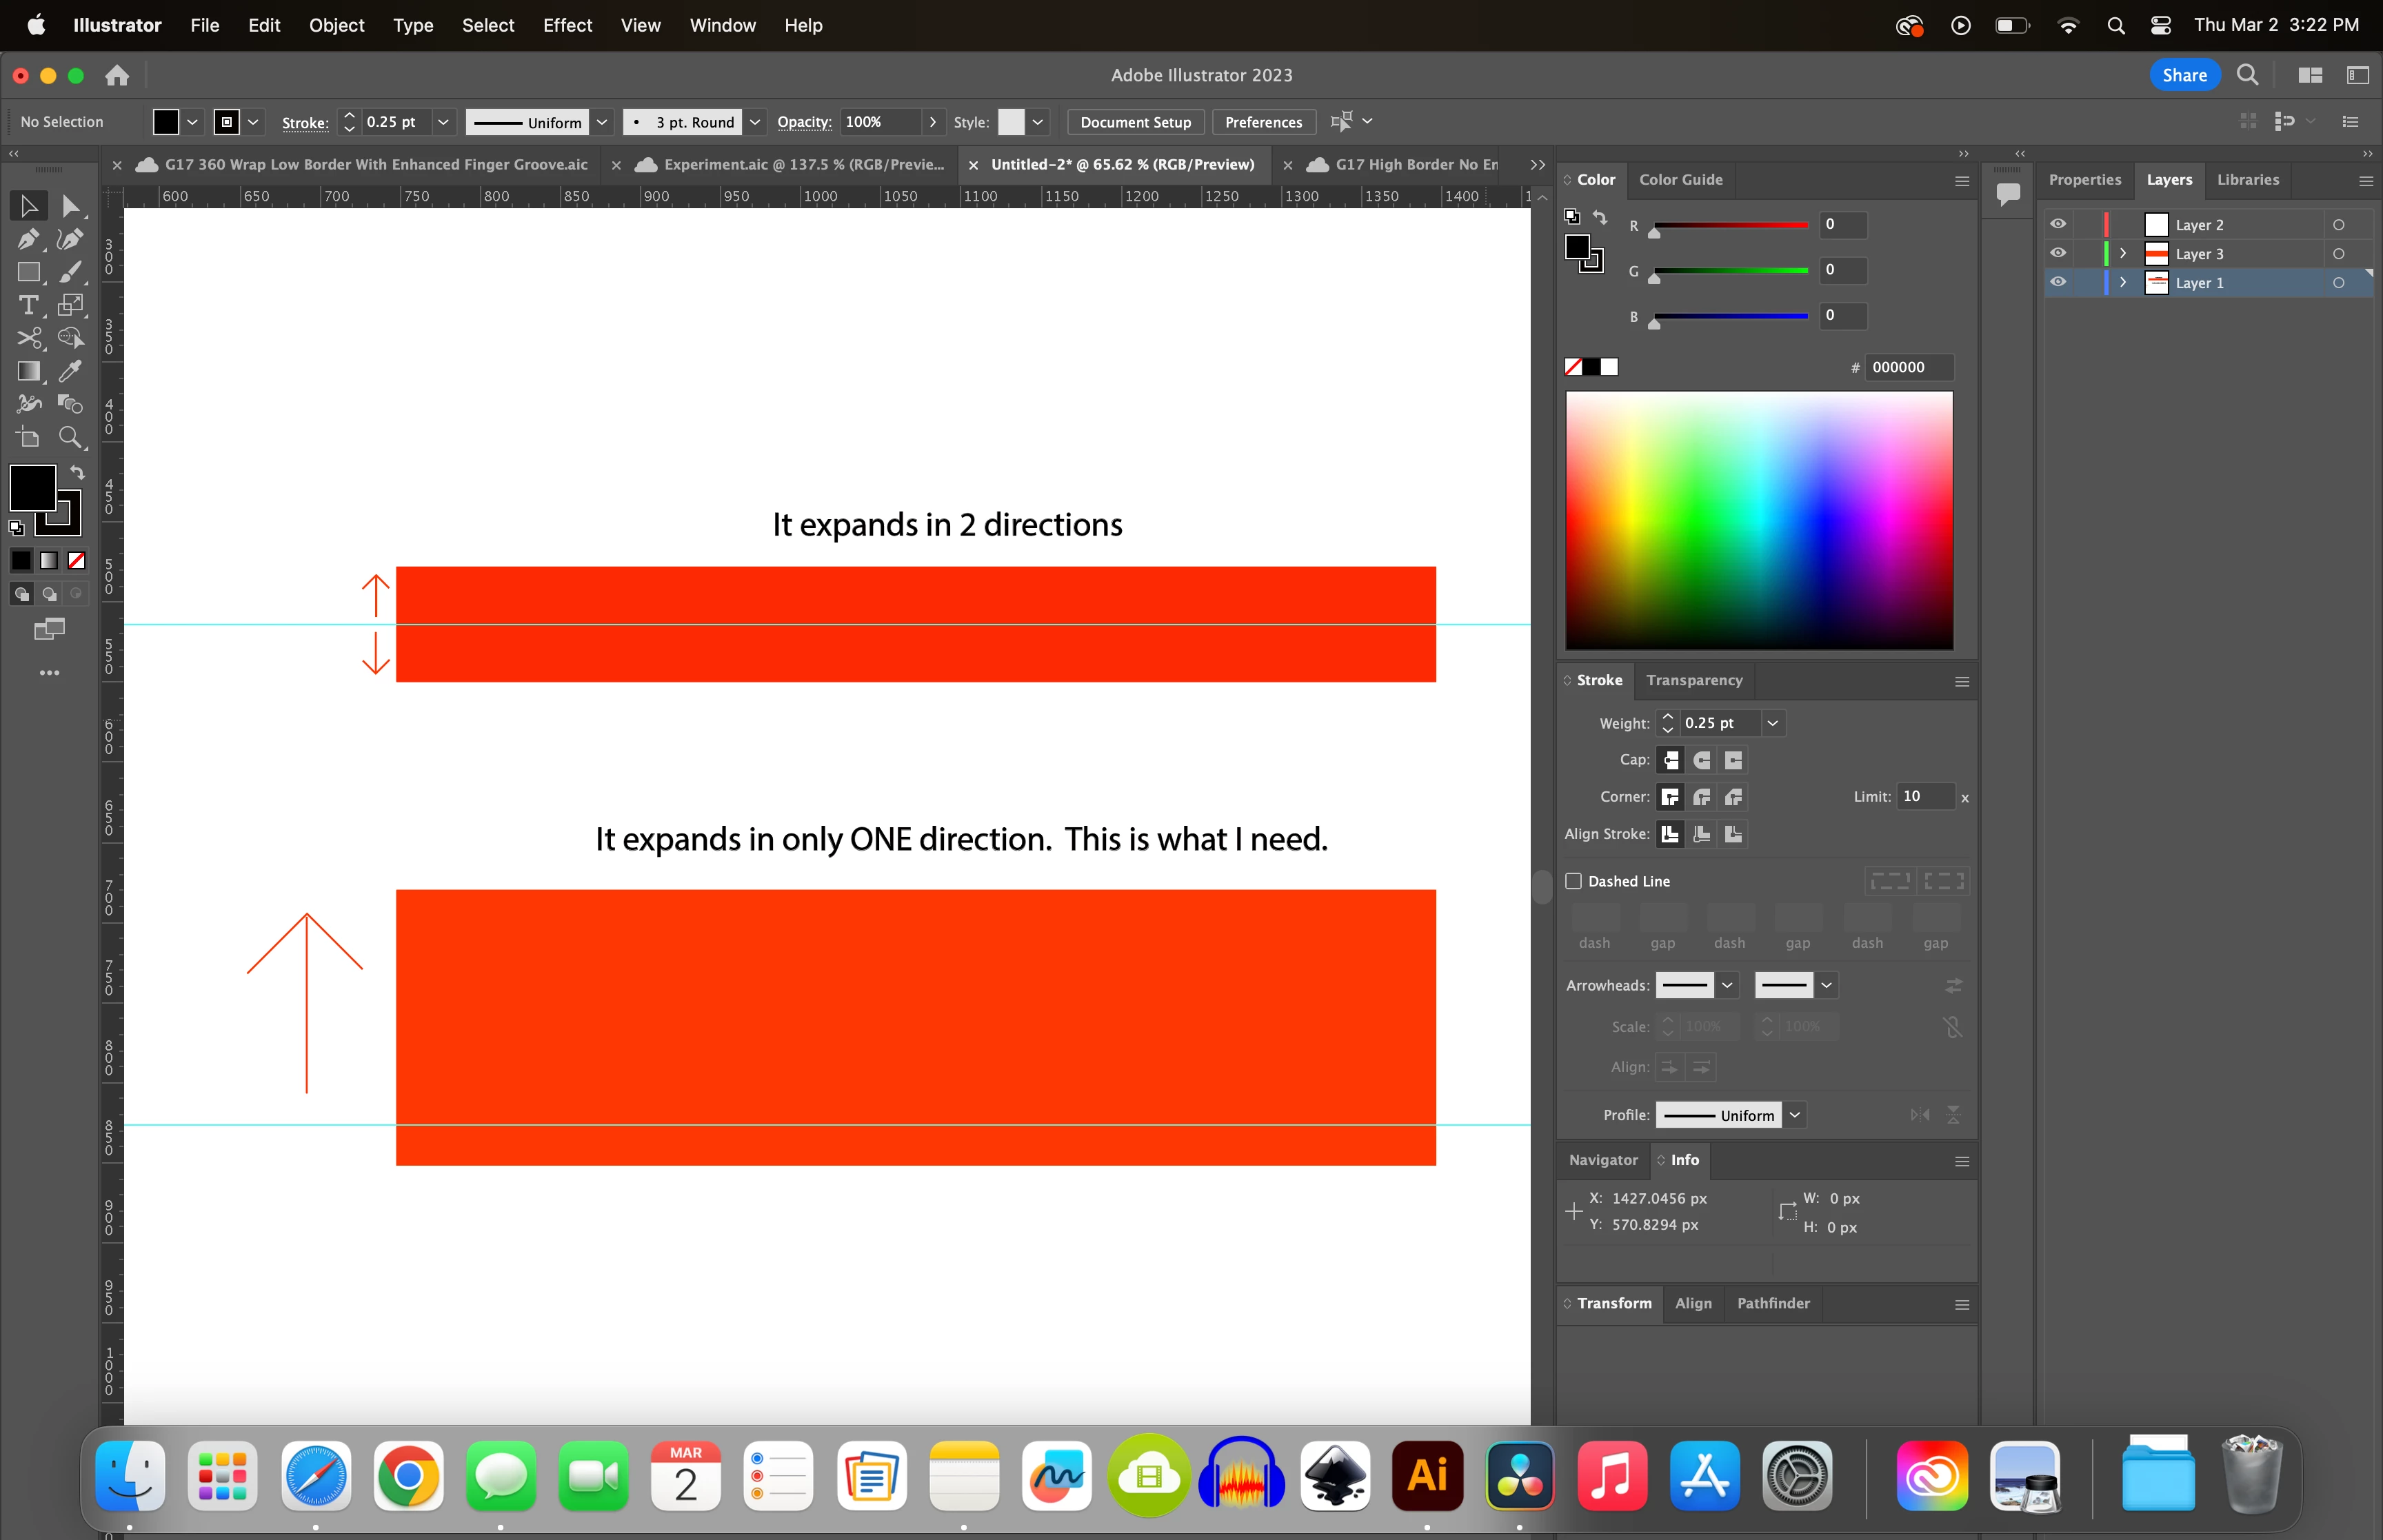Select the Zoom tool
The width and height of the screenshot is (2383, 1540).
(x=70, y=437)
